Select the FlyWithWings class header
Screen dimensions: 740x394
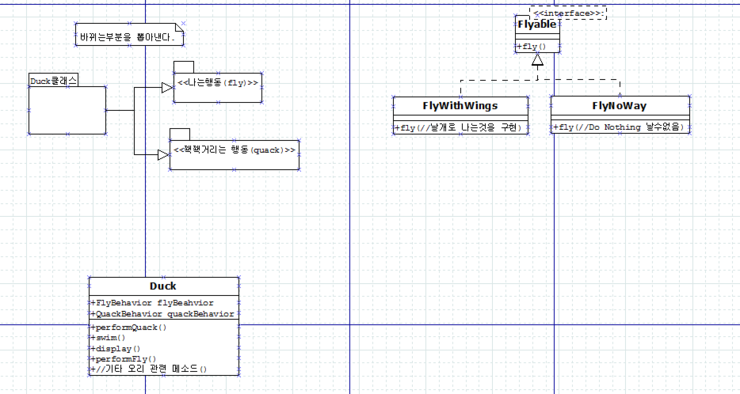(460, 106)
